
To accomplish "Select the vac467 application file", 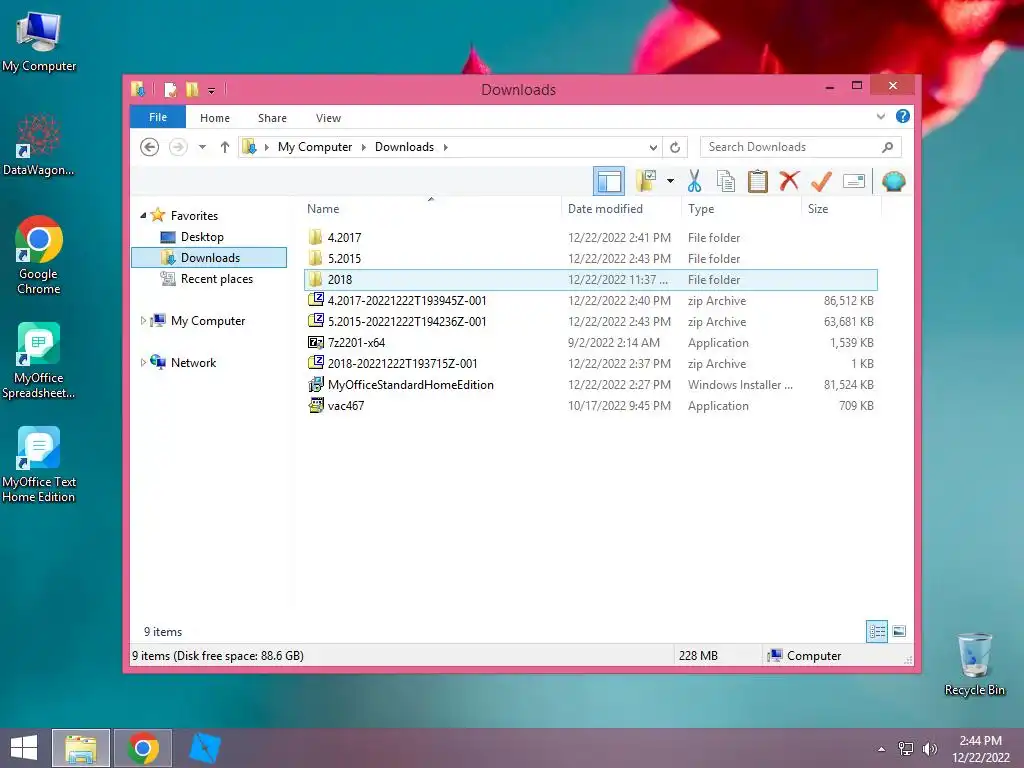I will (x=590, y=406).
